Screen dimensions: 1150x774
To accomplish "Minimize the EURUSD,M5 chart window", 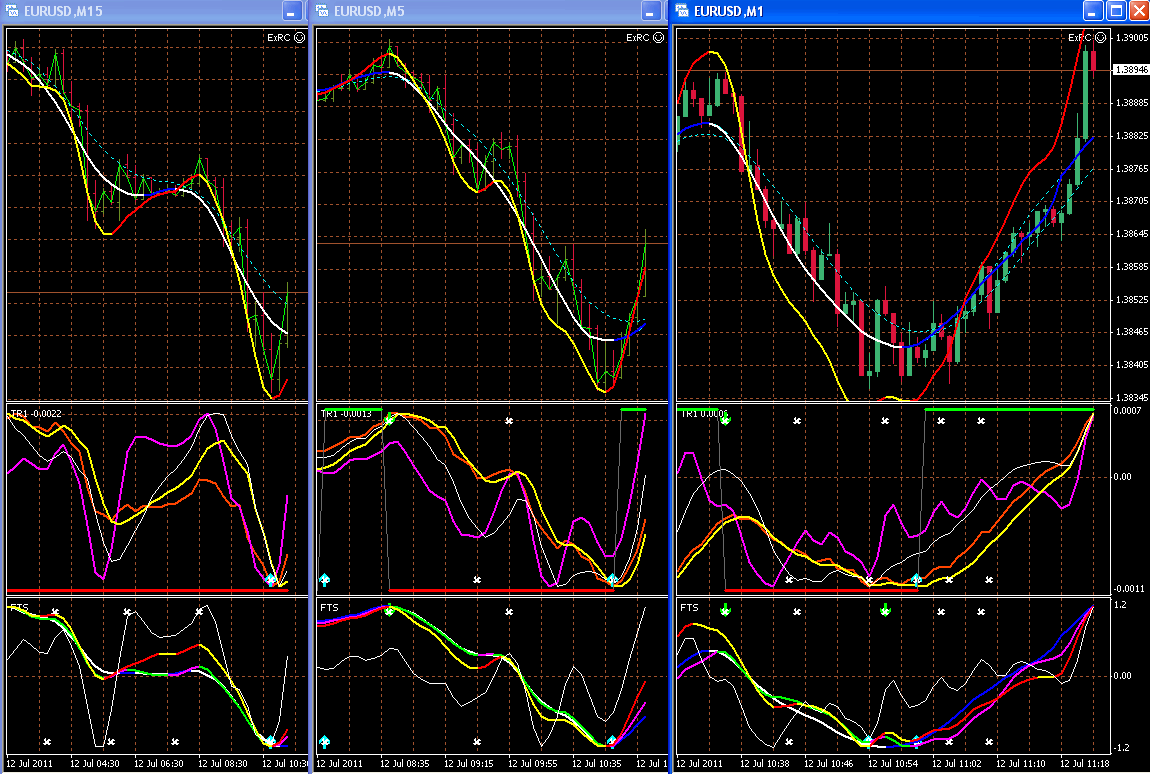I will click(x=651, y=10).
